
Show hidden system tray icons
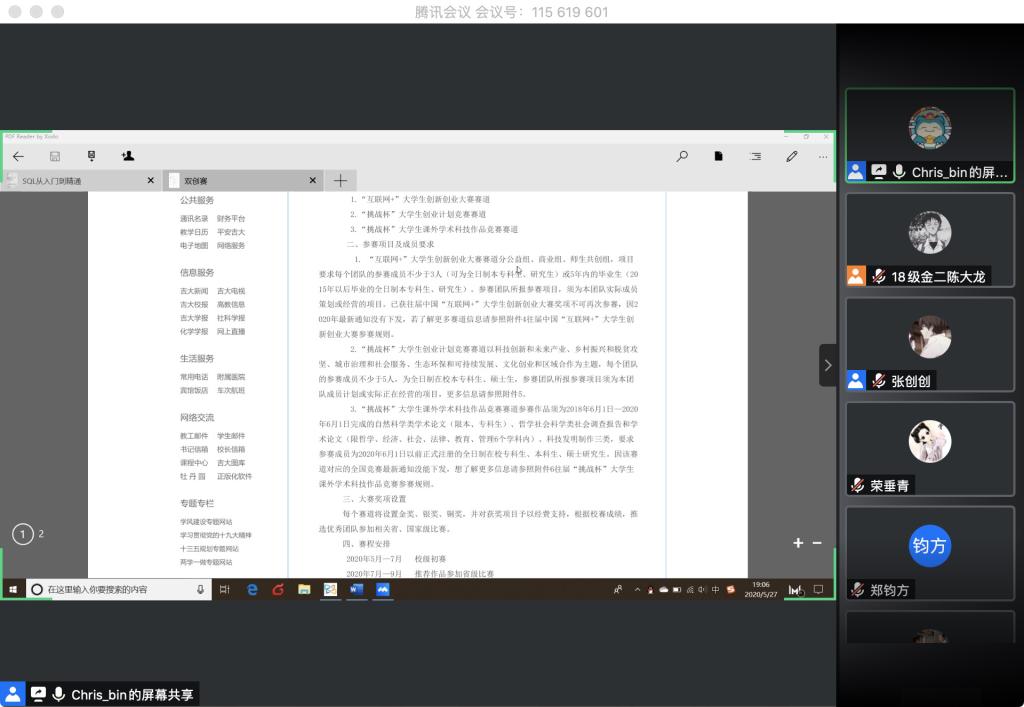coord(638,590)
